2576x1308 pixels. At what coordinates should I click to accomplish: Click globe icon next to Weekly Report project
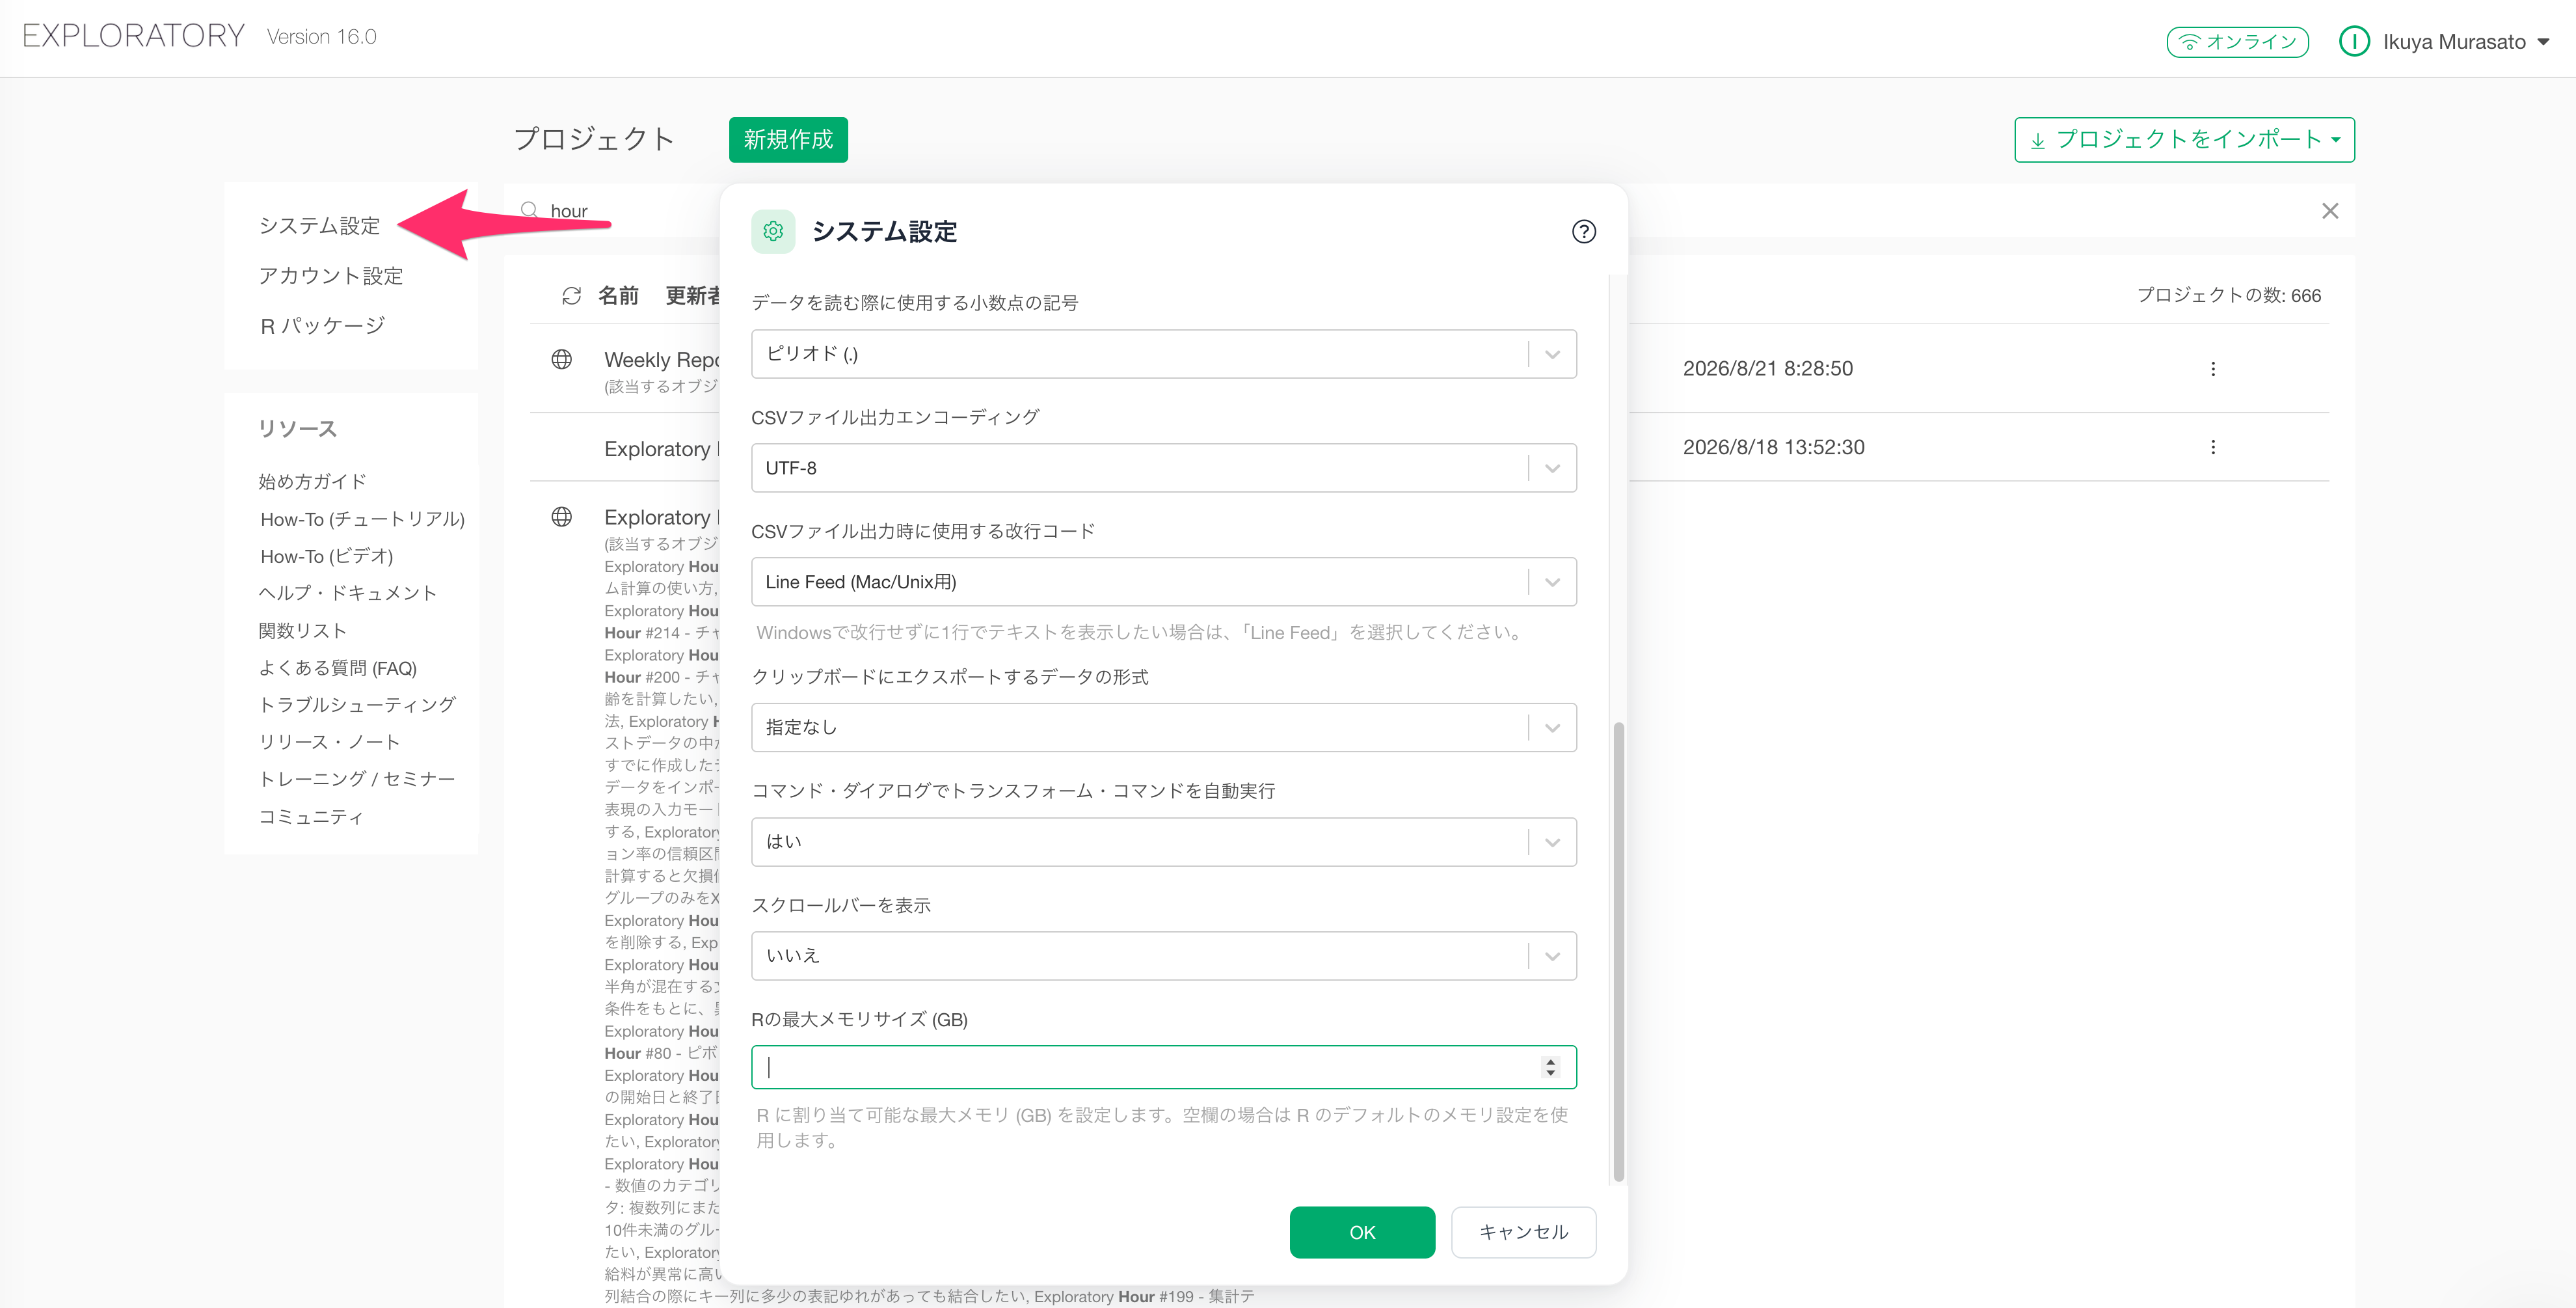click(562, 360)
